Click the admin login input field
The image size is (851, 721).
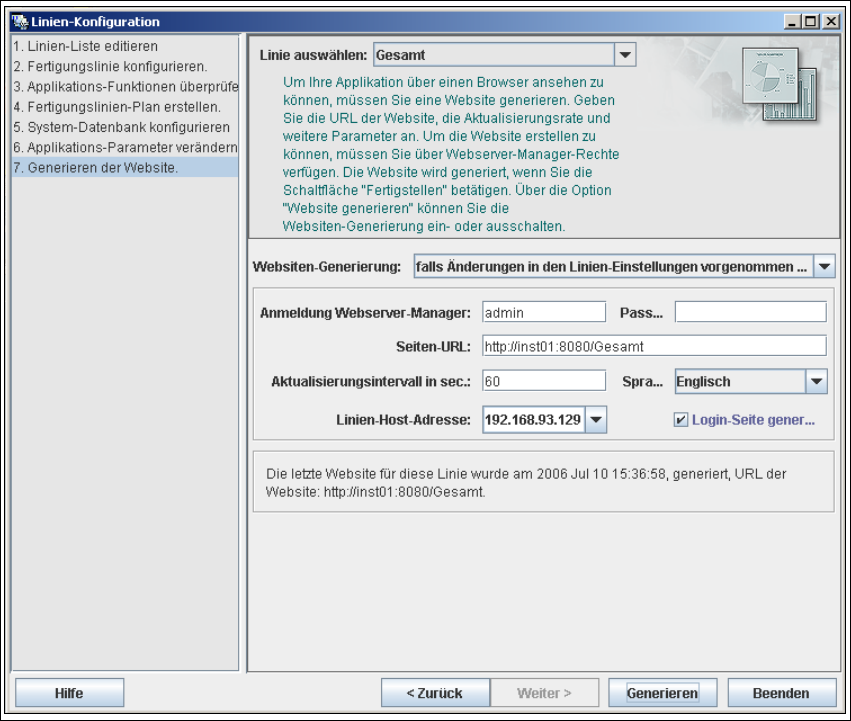[544, 313]
